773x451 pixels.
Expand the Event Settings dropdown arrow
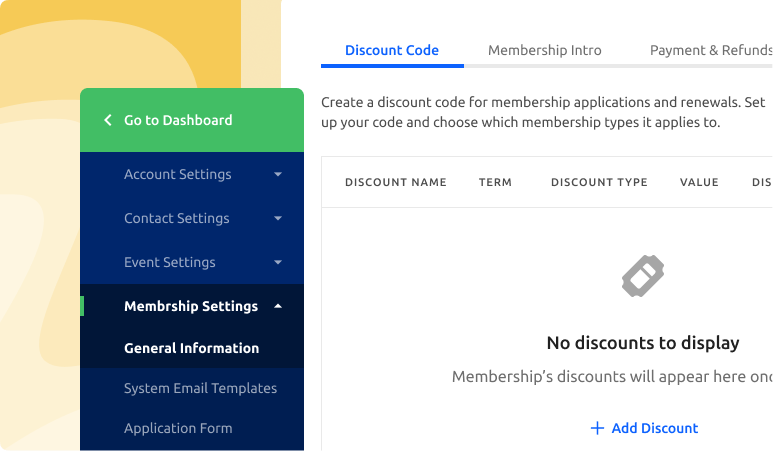click(x=278, y=262)
